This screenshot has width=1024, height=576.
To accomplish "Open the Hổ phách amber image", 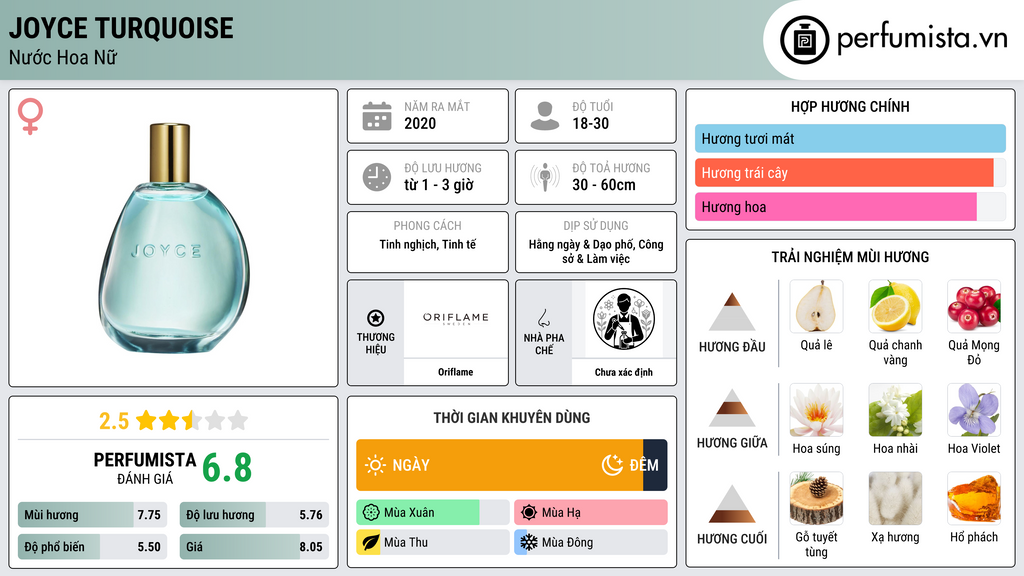I will tap(974, 498).
